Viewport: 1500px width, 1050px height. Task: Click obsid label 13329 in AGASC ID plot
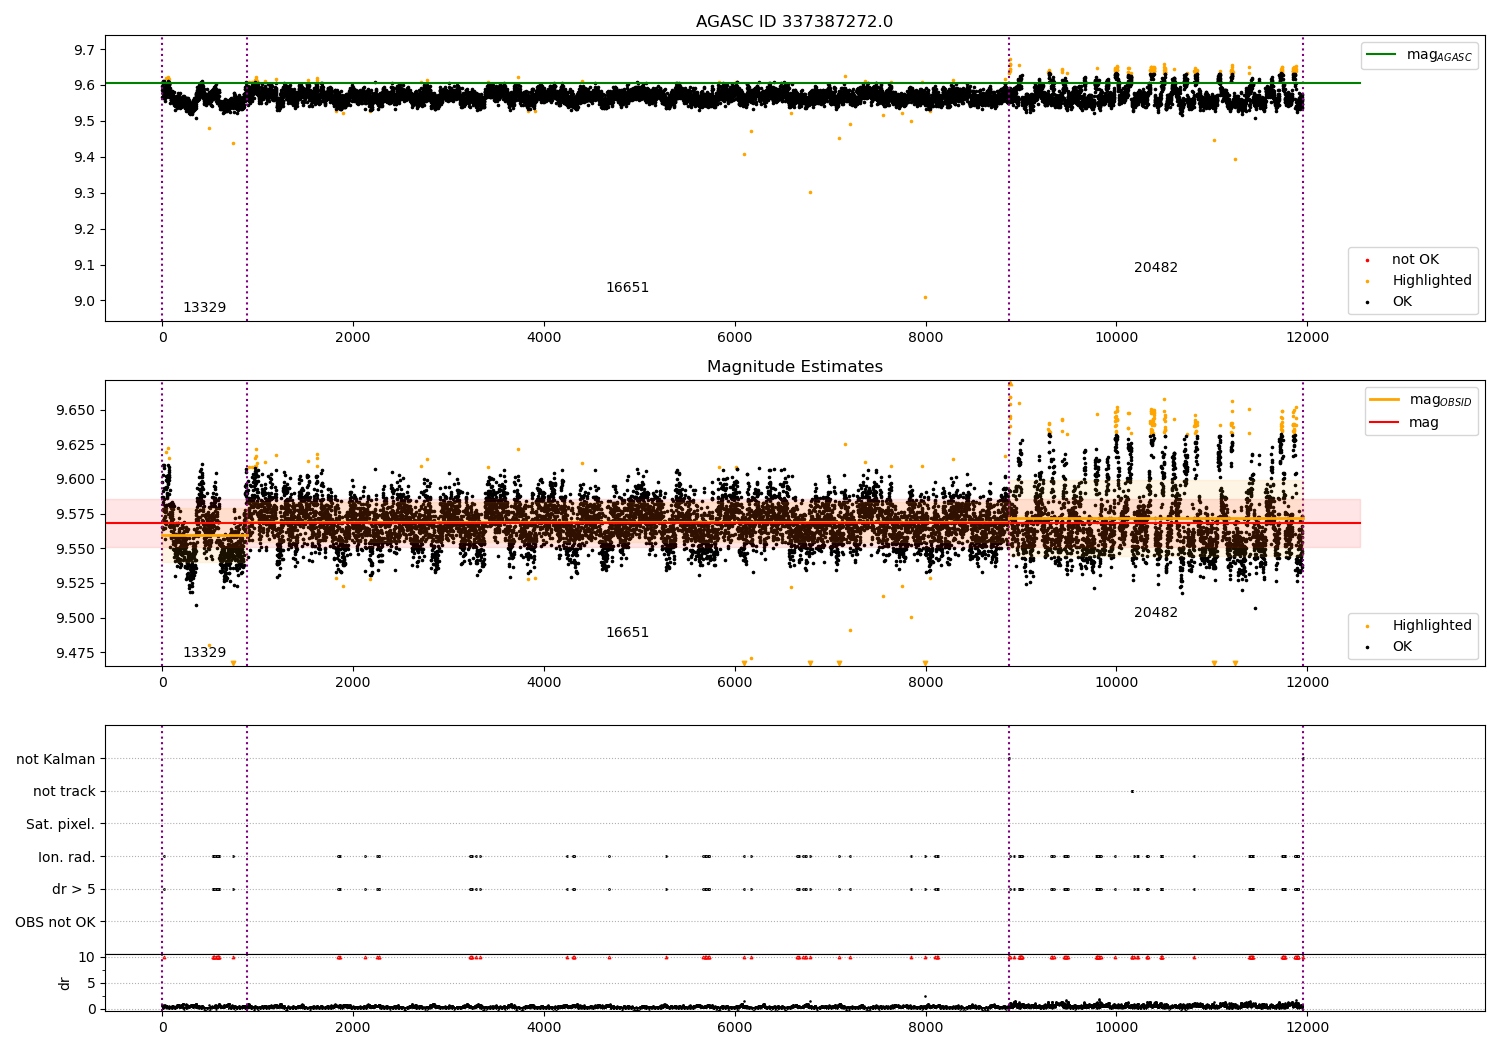204,308
